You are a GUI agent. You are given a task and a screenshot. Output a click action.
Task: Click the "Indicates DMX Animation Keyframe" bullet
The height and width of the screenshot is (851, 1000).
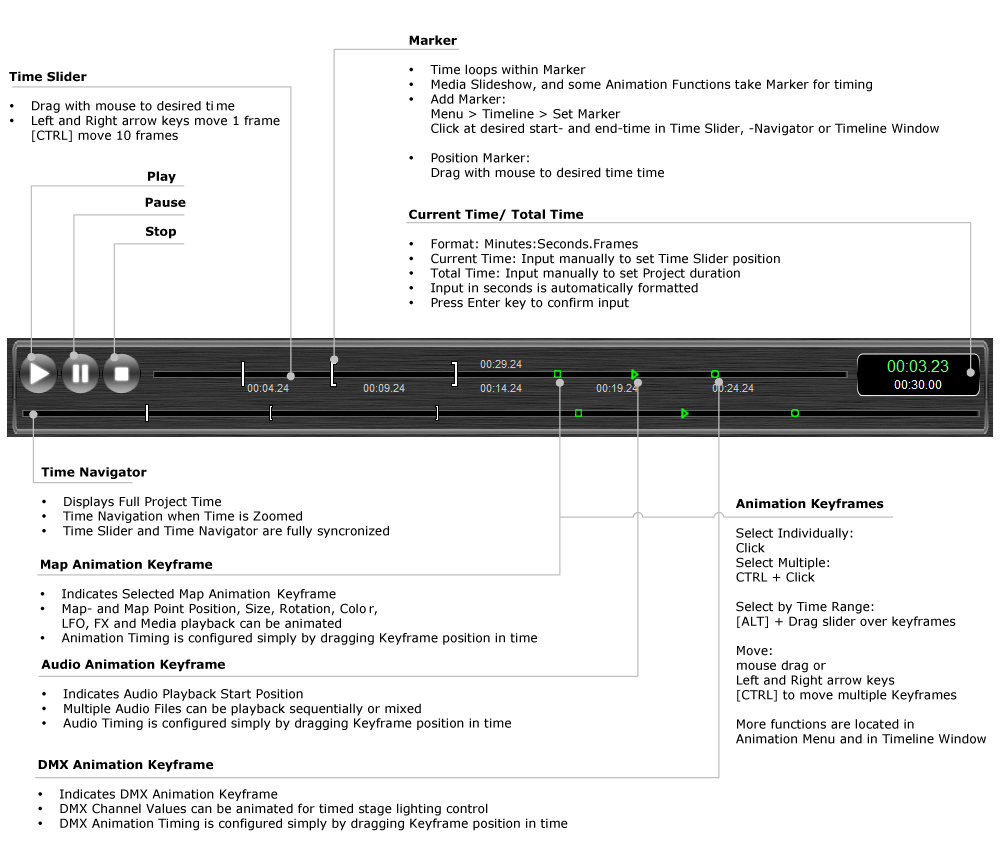(168, 794)
